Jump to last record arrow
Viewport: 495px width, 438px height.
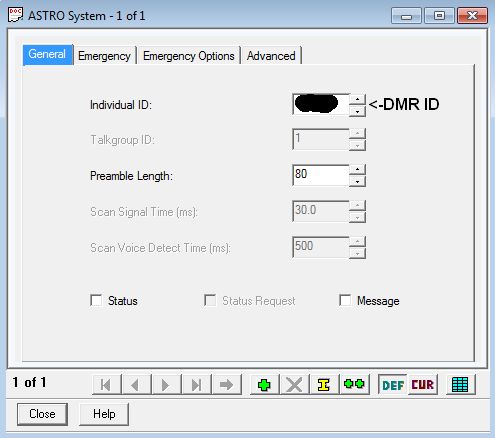(x=196, y=385)
